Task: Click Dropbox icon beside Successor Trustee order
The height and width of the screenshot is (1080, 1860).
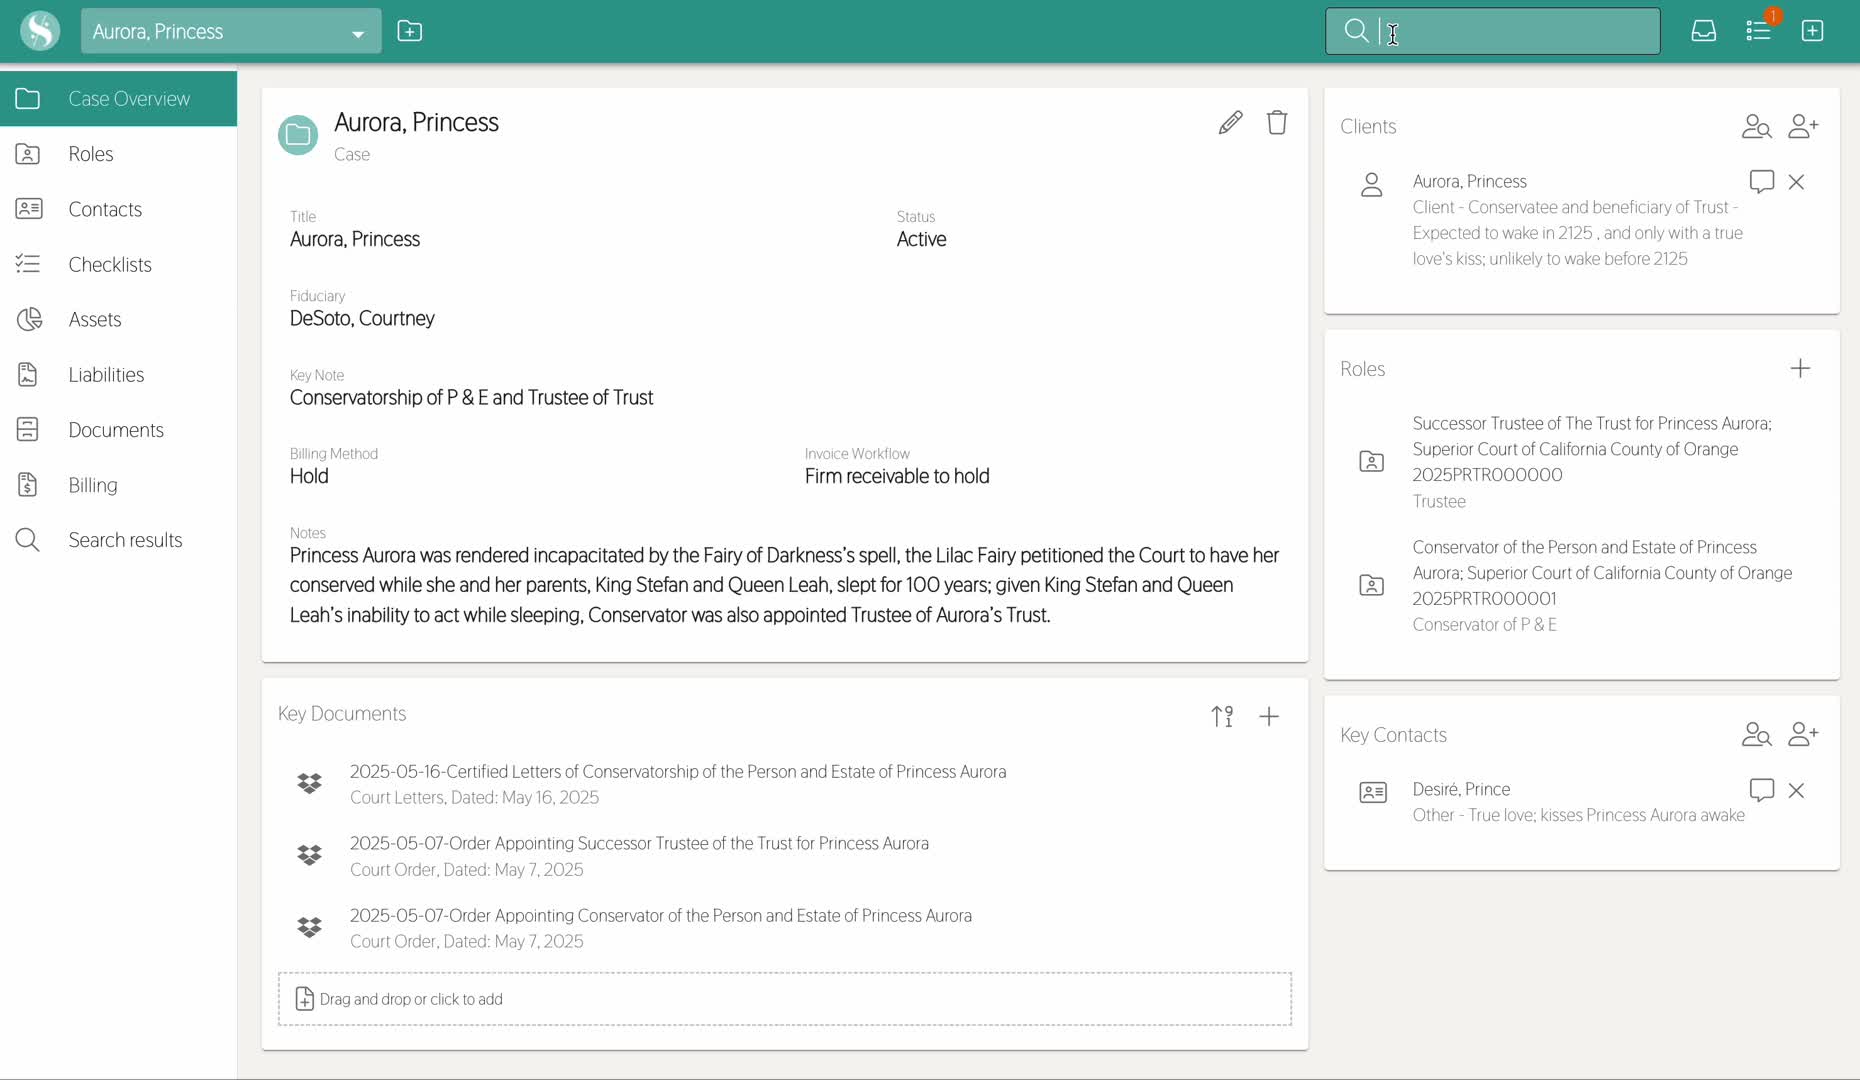Action: click(x=309, y=855)
